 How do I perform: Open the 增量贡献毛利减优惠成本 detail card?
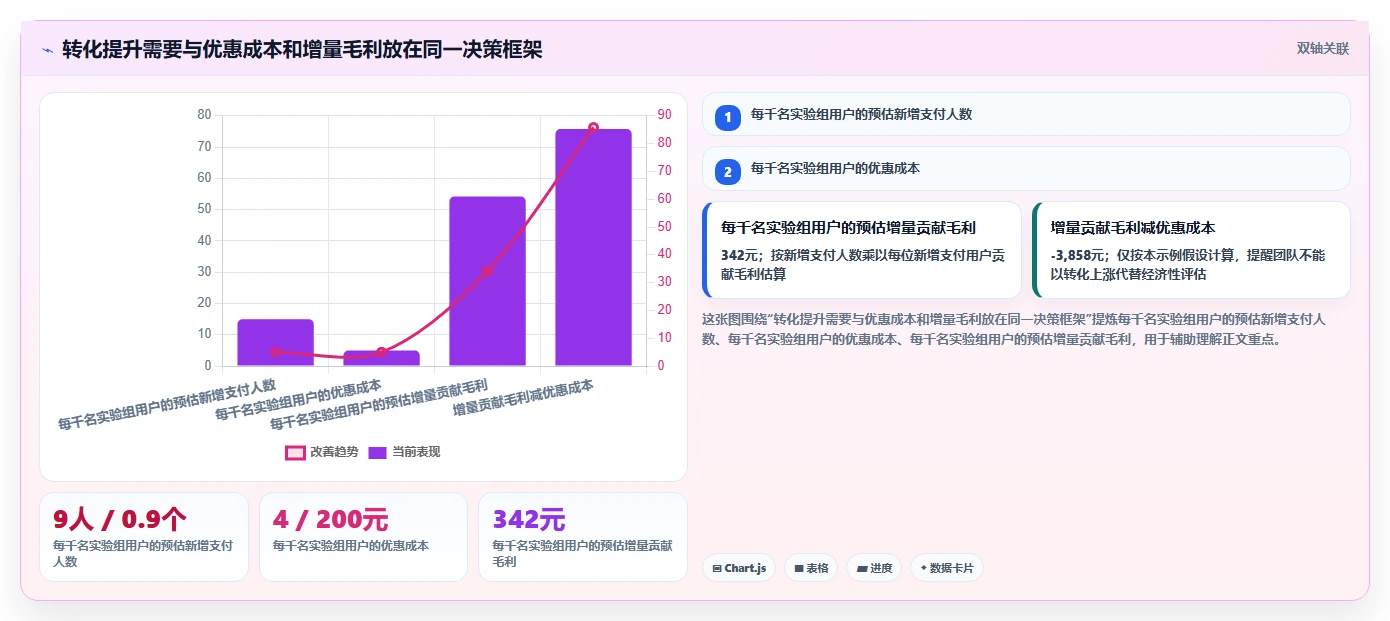[1191, 250]
